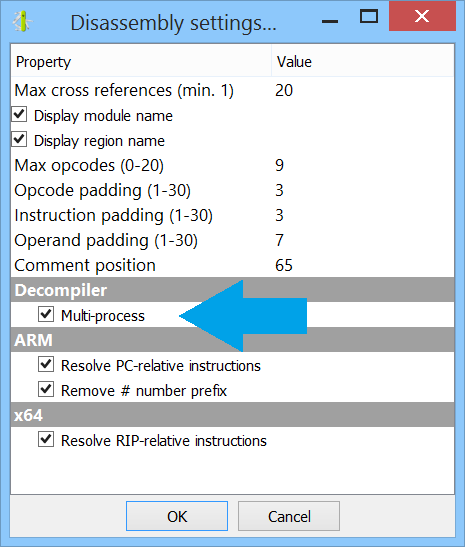Edit the Operand padding value 7
Image resolution: width=465 pixels, height=547 pixels.
(x=363, y=240)
